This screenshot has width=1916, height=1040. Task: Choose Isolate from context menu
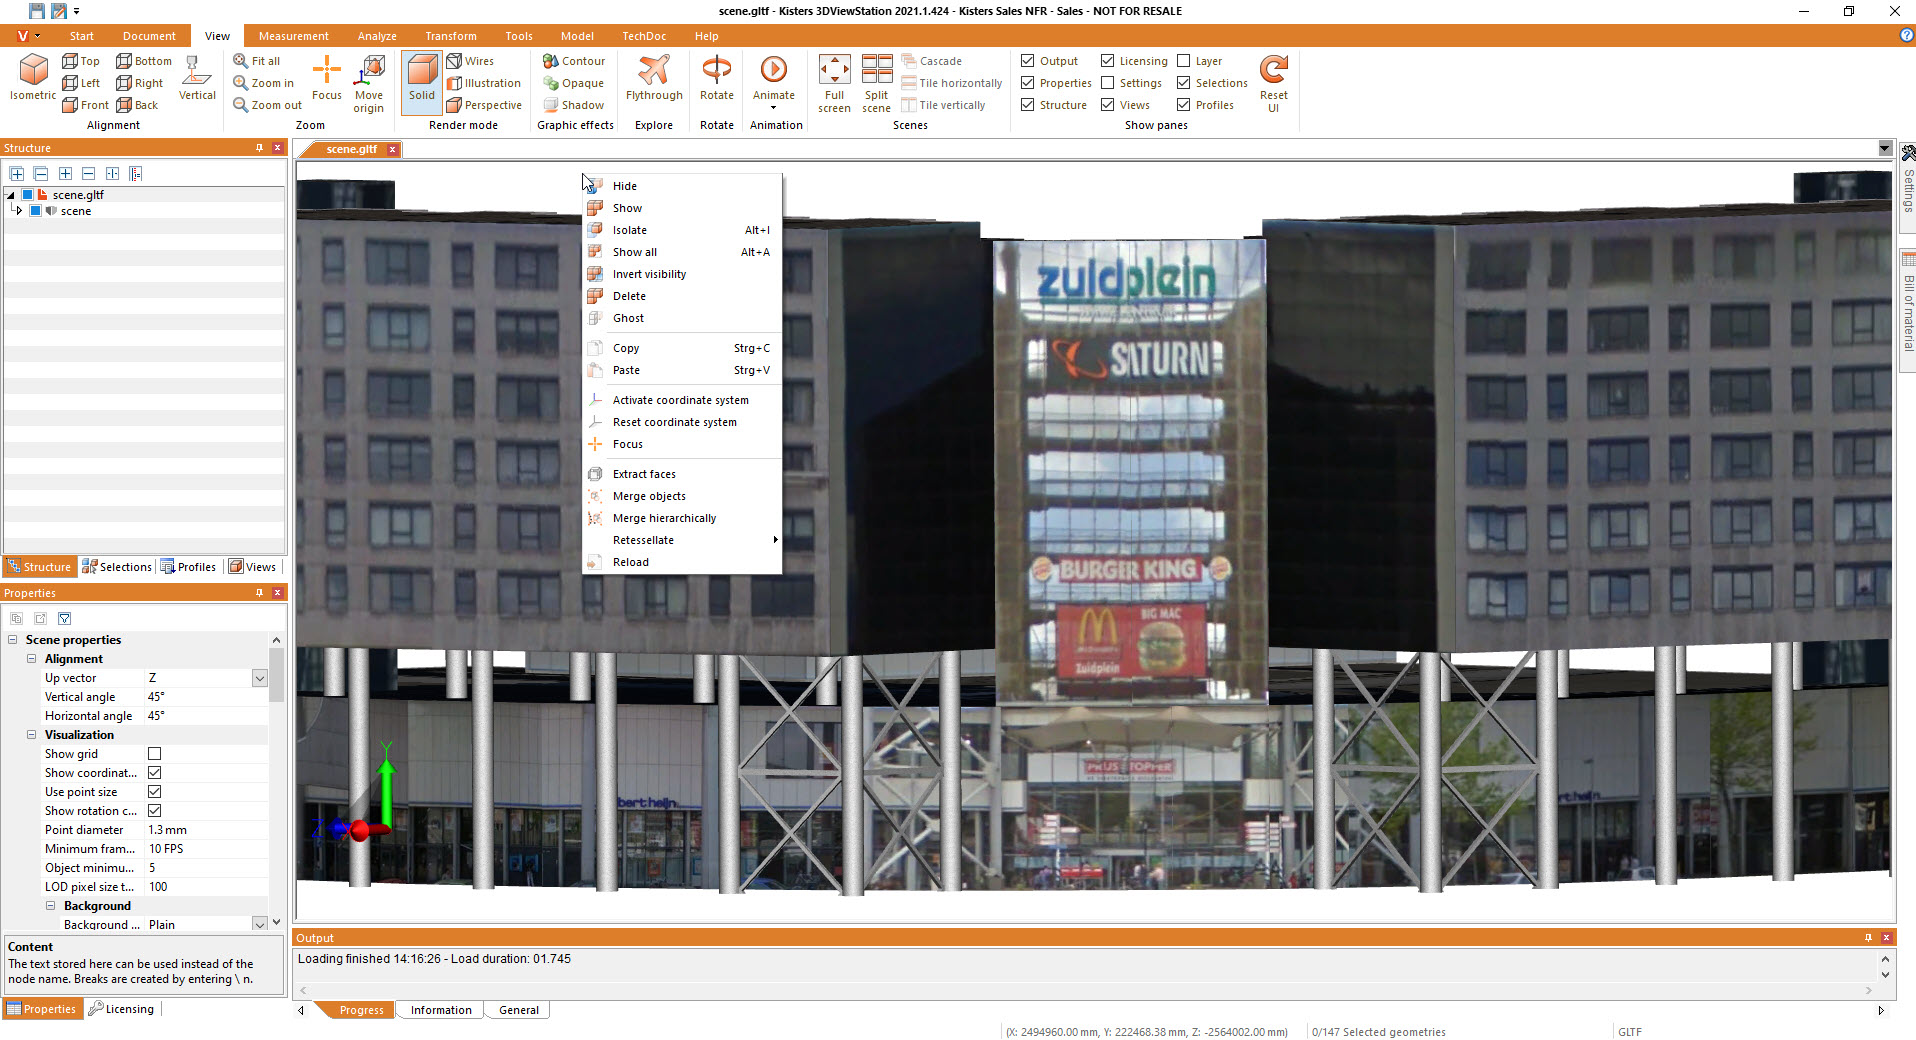(x=682, y=230)
